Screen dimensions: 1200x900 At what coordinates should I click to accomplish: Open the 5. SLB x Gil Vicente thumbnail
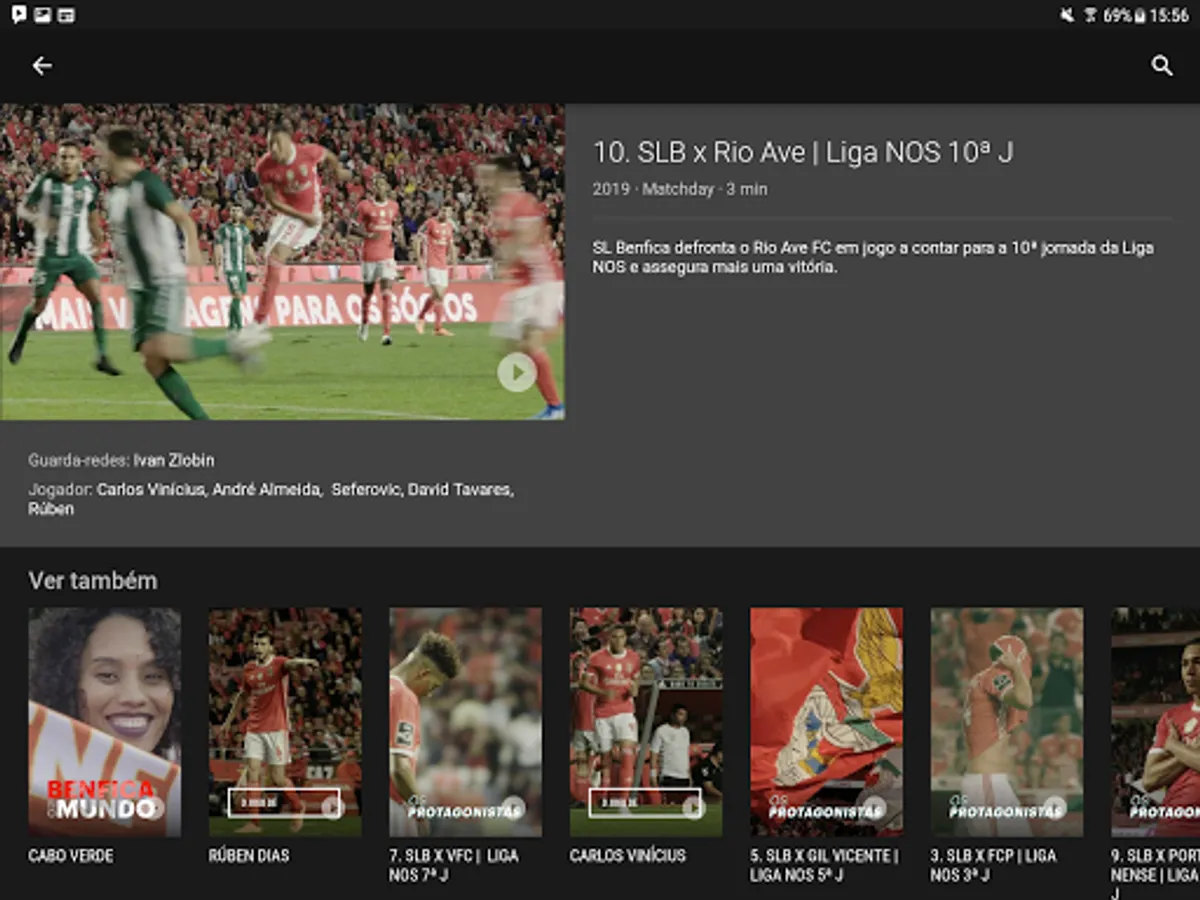click(827, 722)
